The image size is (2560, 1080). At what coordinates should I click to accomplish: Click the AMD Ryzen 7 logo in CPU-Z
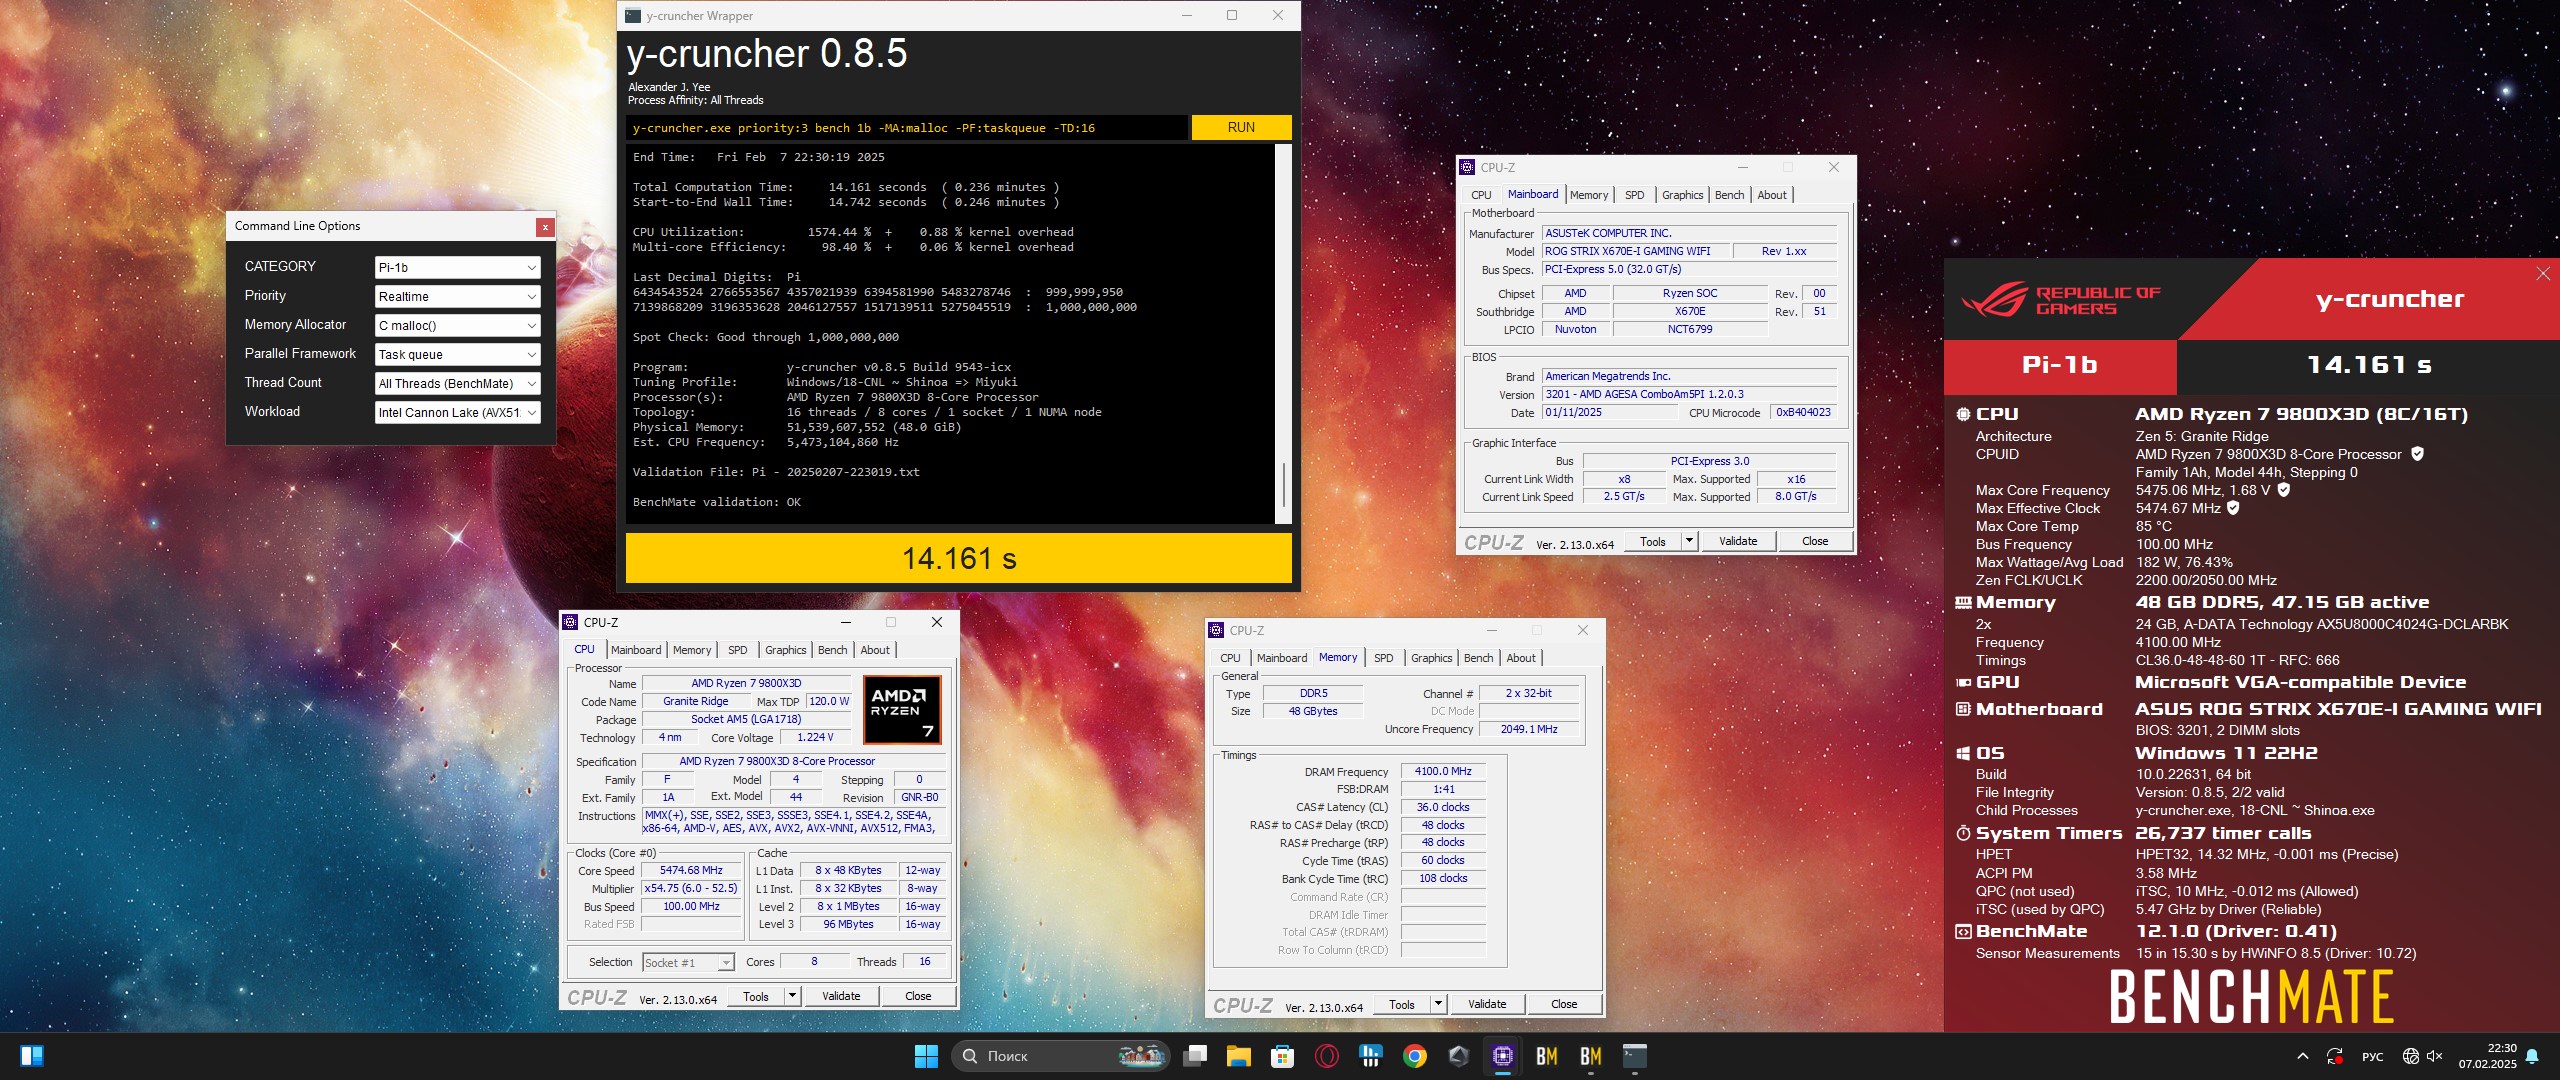(902, 709)
